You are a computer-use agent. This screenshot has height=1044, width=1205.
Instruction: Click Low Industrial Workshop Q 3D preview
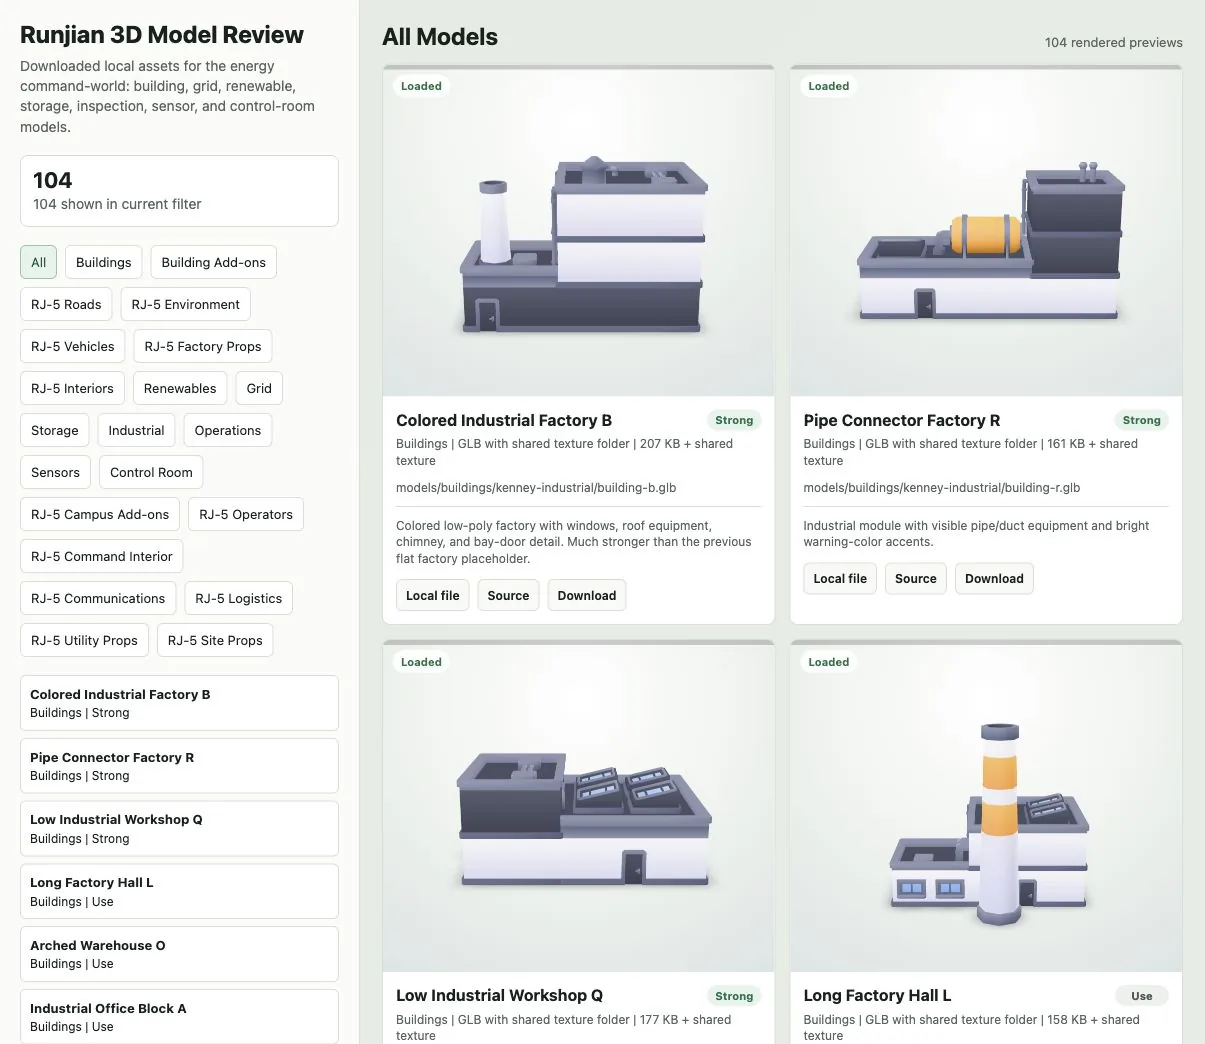(x=578, y=808)
